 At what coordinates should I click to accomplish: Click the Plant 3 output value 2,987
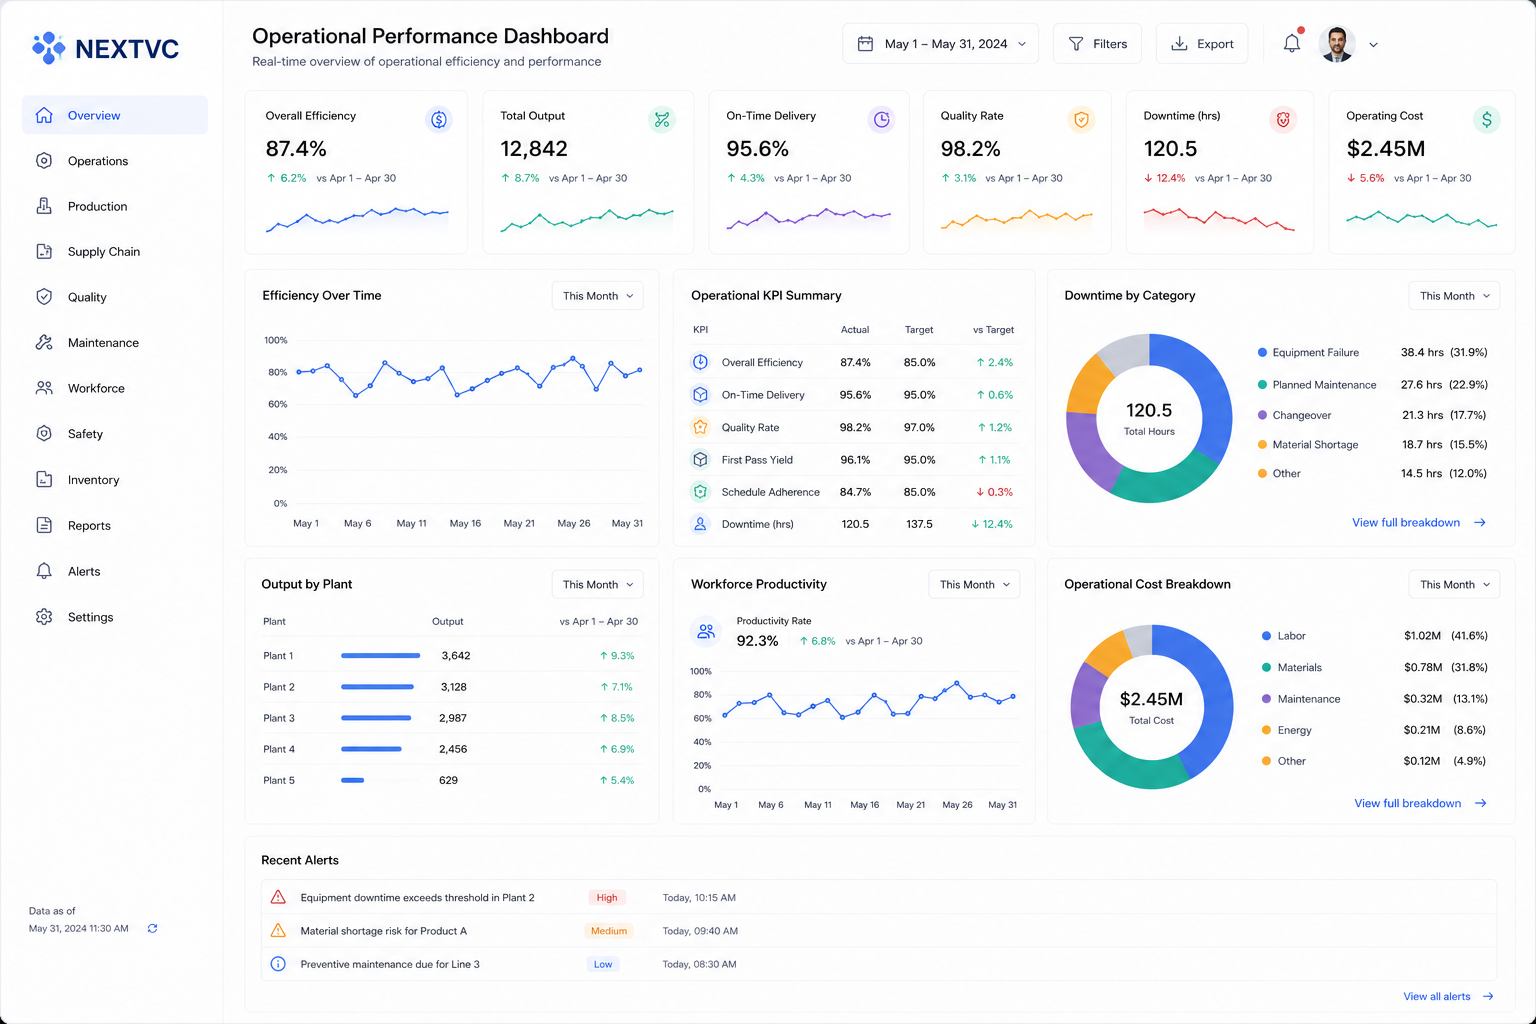[x=453, y=718]
